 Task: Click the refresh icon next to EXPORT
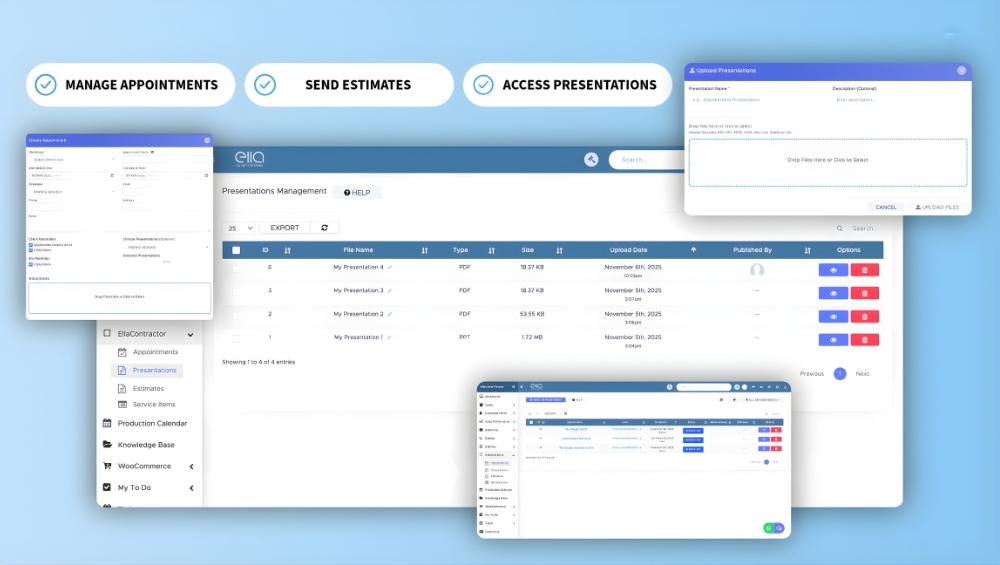click(324, 228)
